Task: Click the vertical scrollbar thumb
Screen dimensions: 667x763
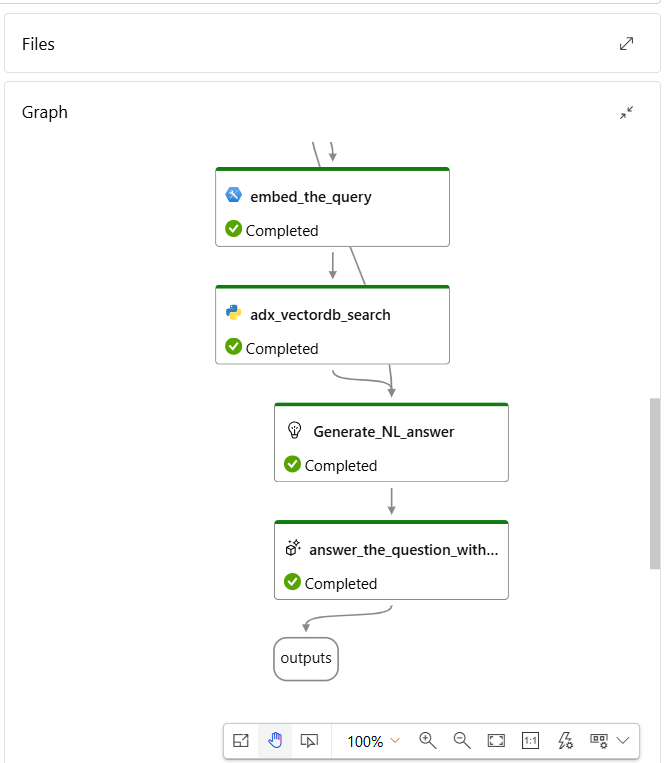Action: (x=655, y=483)
